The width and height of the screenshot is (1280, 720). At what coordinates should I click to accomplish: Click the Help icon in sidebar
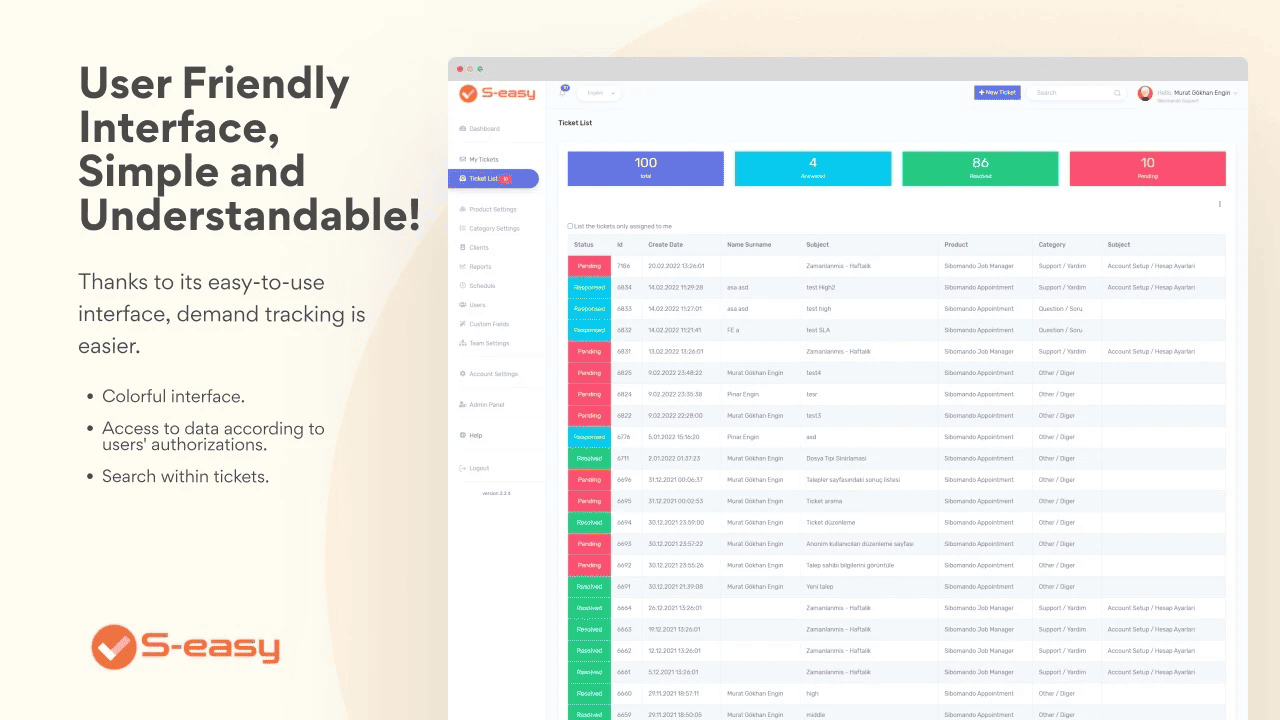(462, 436)
